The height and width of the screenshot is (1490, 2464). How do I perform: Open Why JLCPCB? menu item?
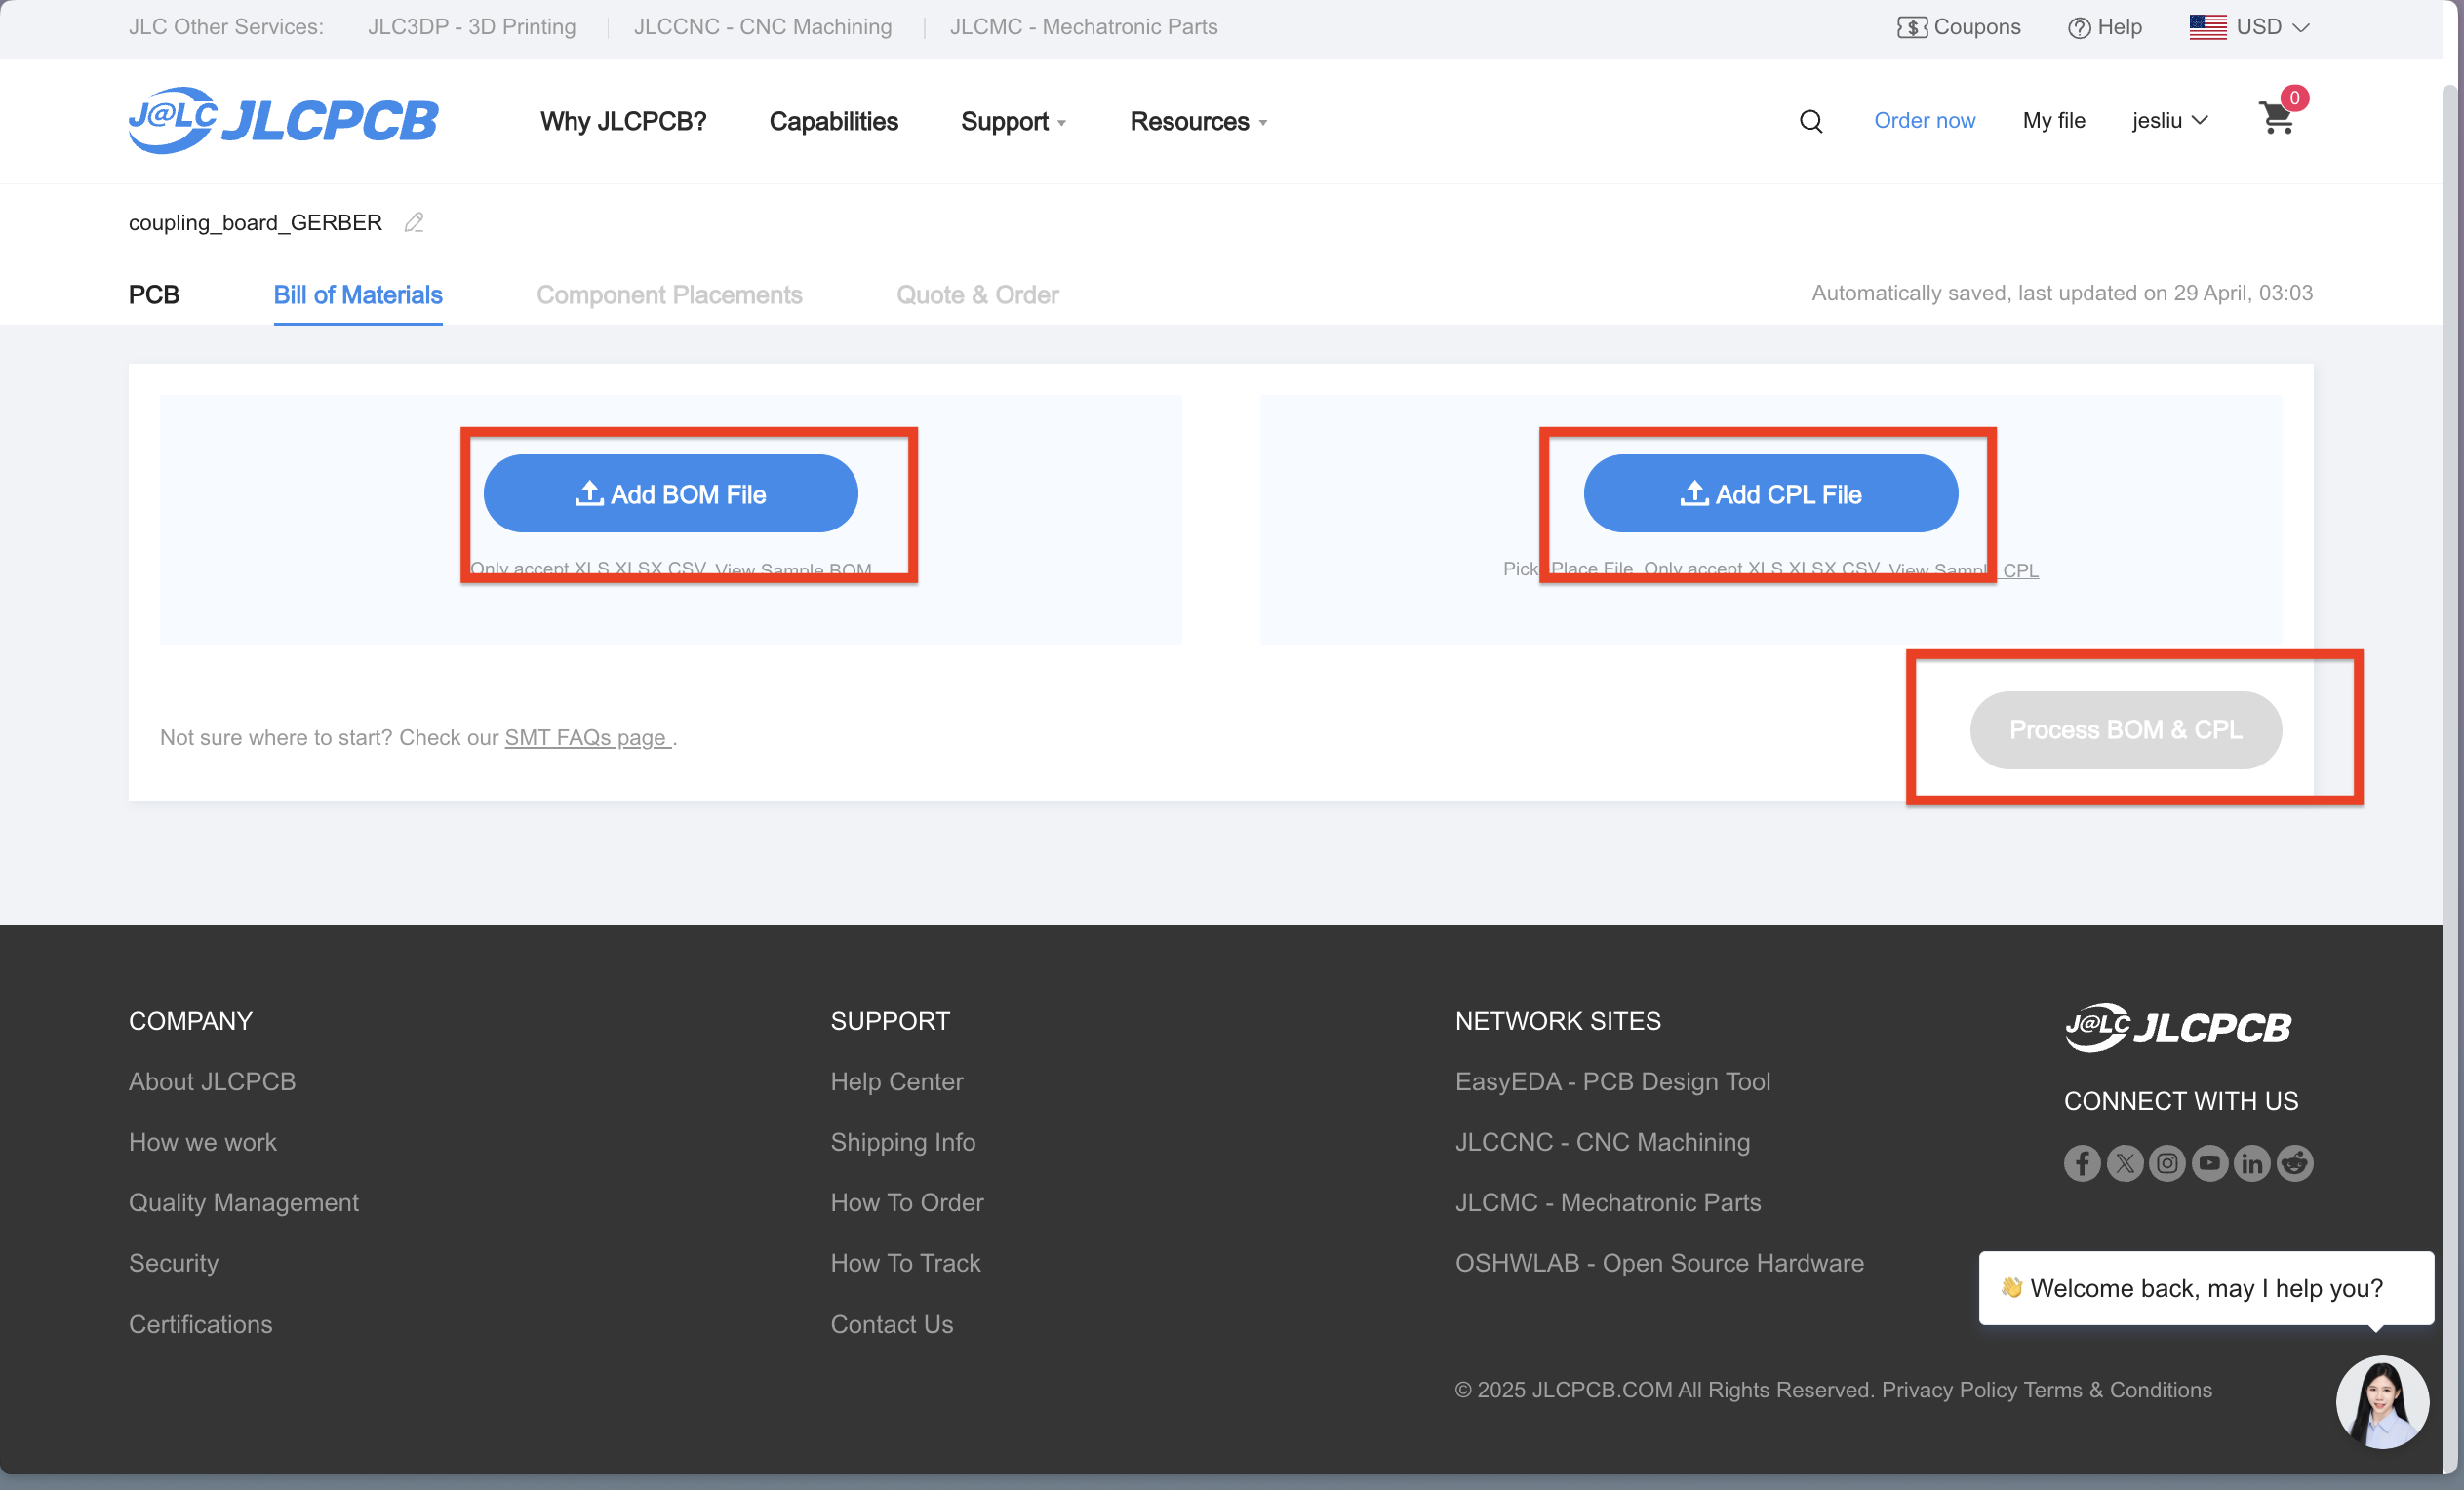tap(623, 121)
